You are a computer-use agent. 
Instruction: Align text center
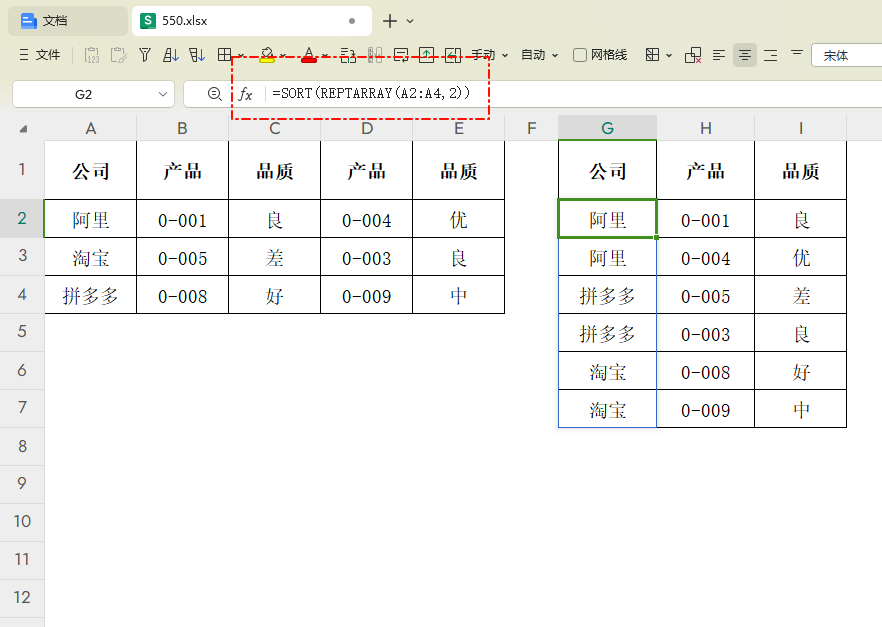click(x=745, y=55)
